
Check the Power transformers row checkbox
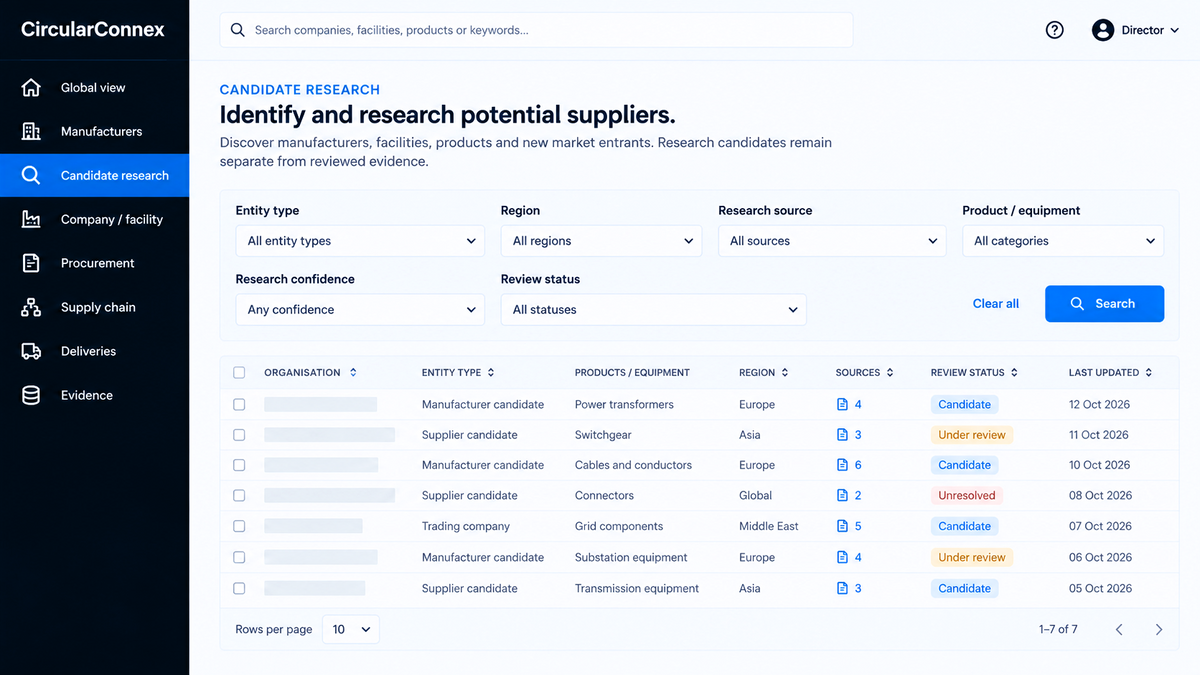point(239,405)
